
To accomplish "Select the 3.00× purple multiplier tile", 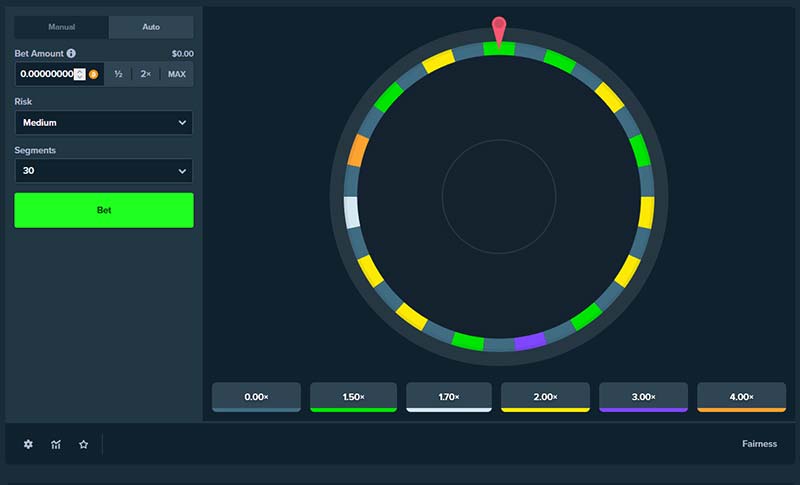I will pyautogui.click(x=643, y=397).
